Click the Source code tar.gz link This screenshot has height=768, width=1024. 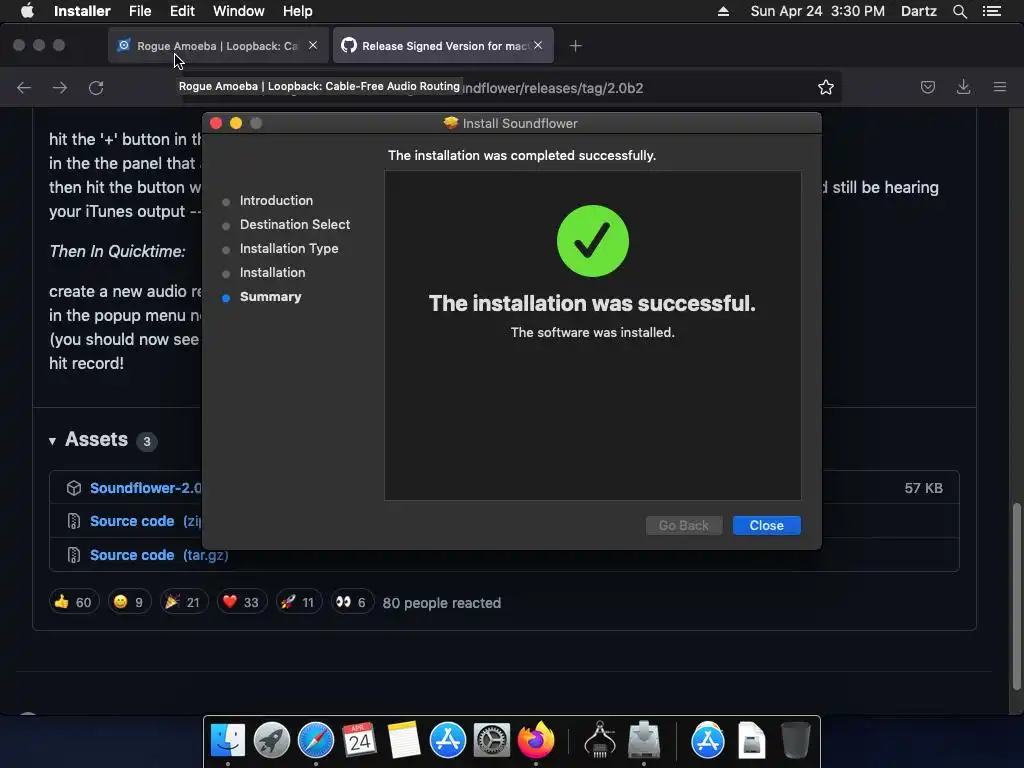click(159, 555)
